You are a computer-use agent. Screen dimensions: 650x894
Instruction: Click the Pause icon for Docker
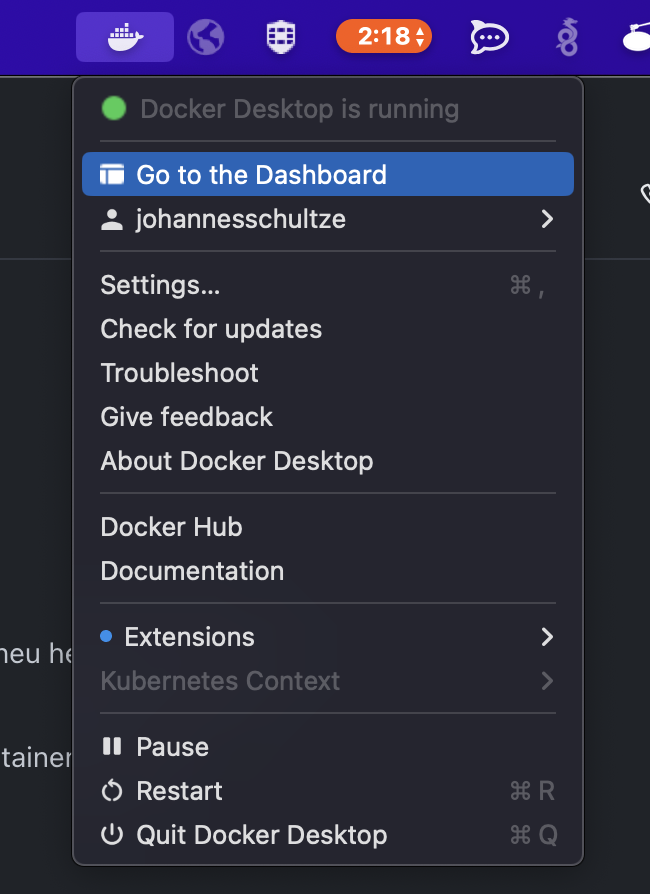(x=112, y=747)
